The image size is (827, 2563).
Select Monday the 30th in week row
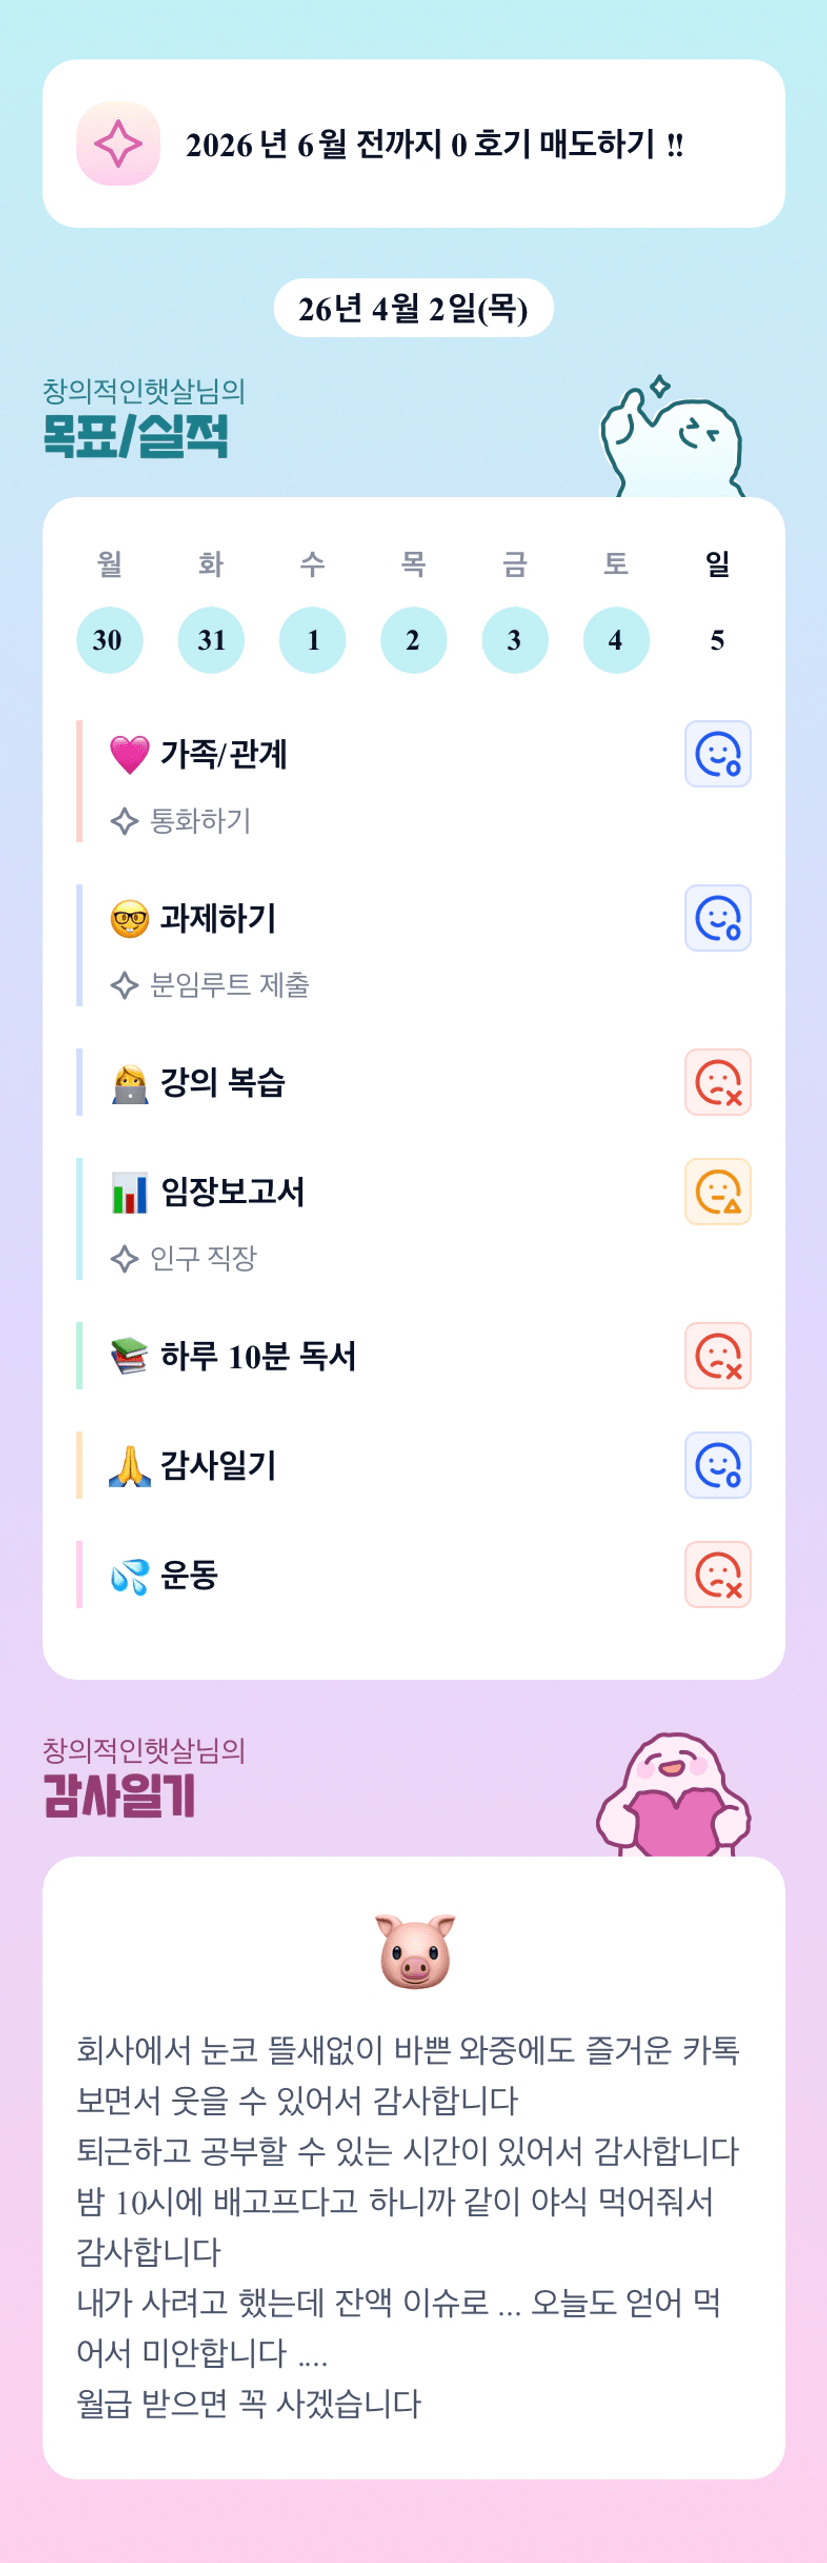109,640
